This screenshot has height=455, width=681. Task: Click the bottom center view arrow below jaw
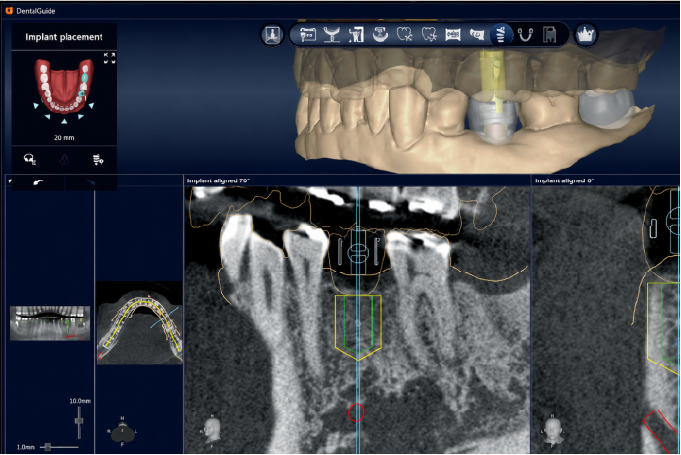64,122
